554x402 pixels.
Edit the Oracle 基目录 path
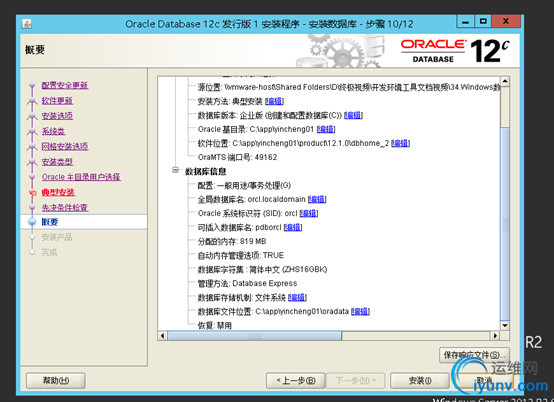(x=326, y=129)
